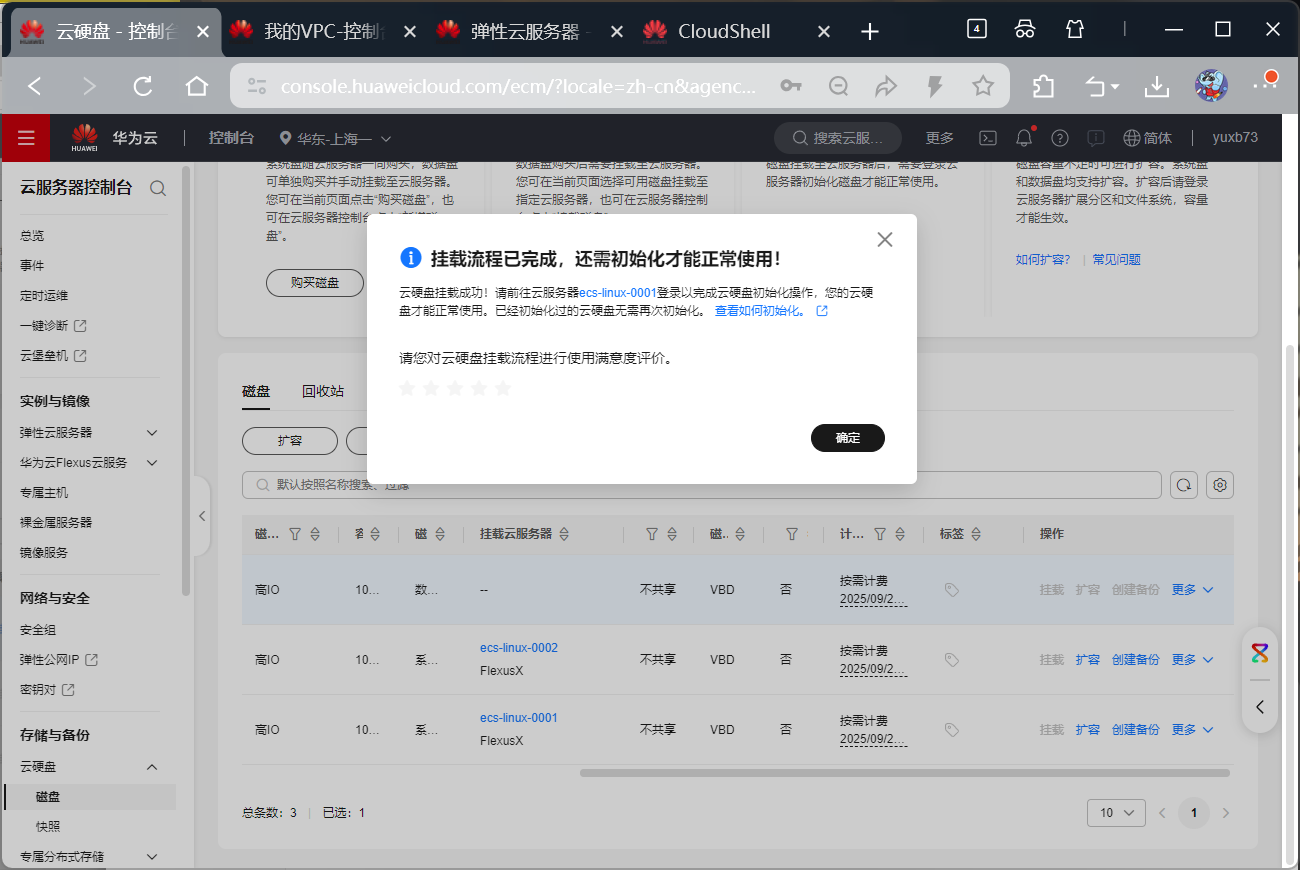Give a five-star satisfaction rating
1300x870 pixels.
coord(503,388)
